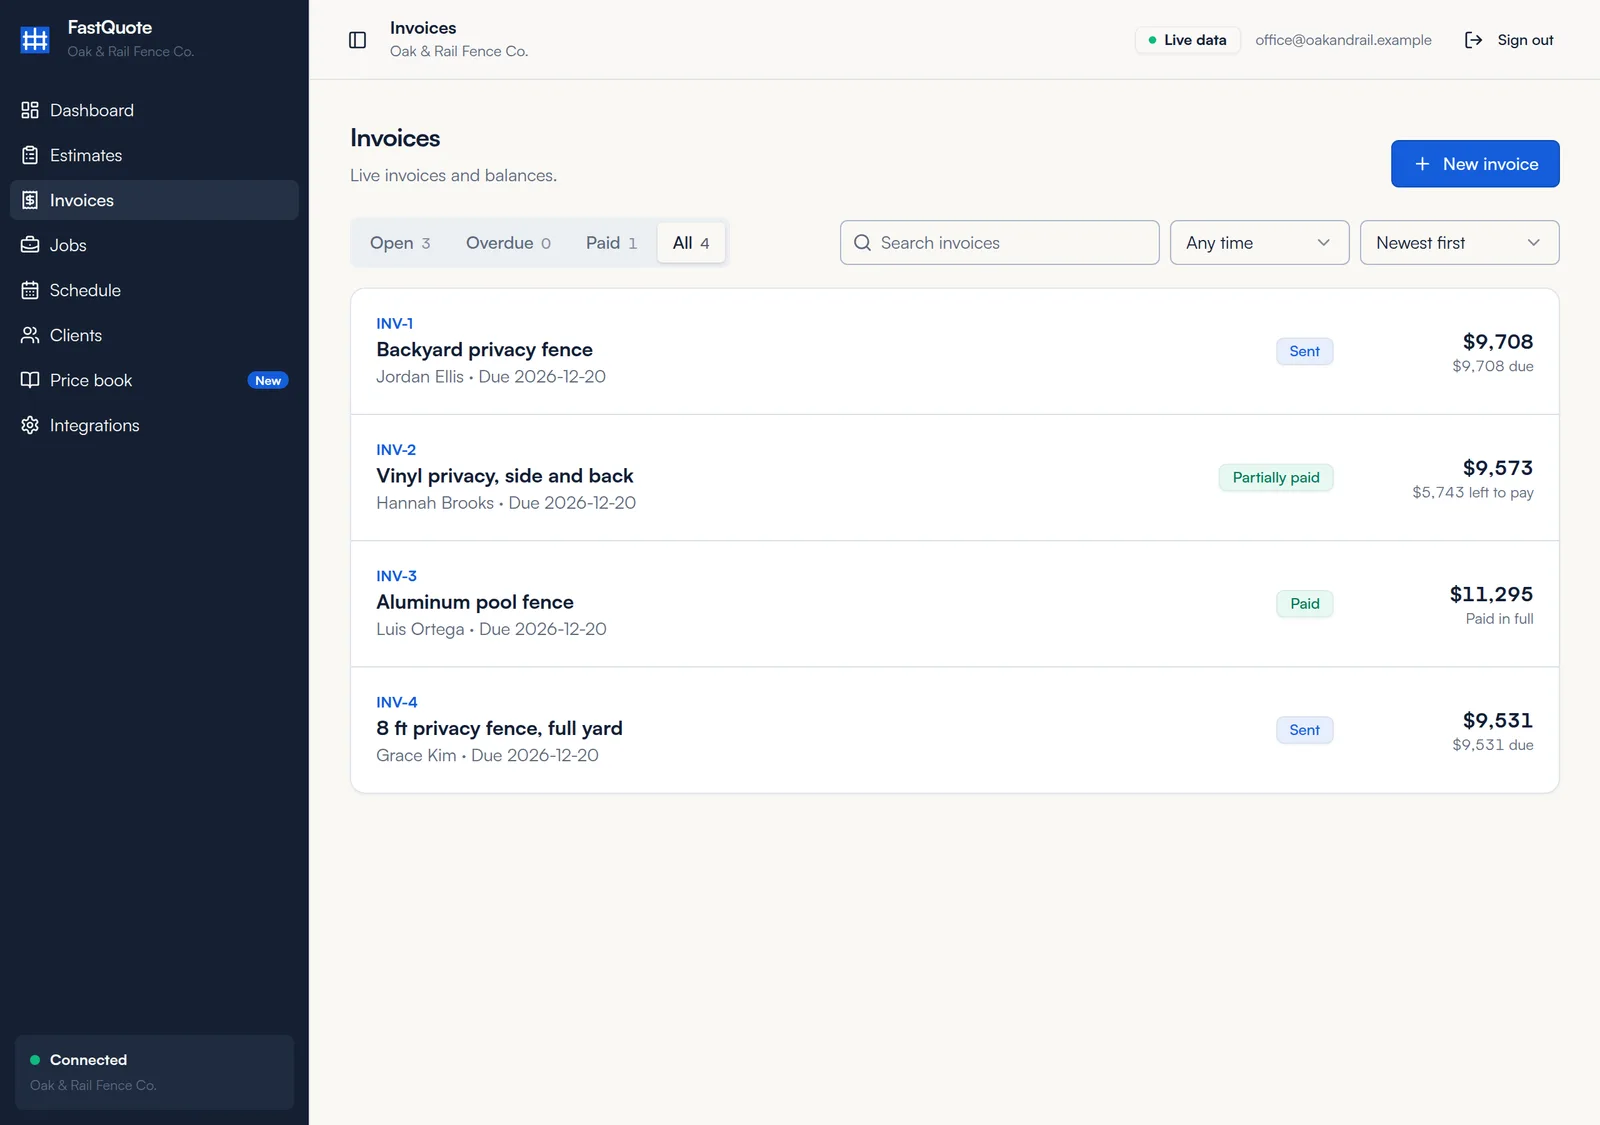Click the Paid in full text
Screen dimensions: 1600x1125
click(1499, 619)
